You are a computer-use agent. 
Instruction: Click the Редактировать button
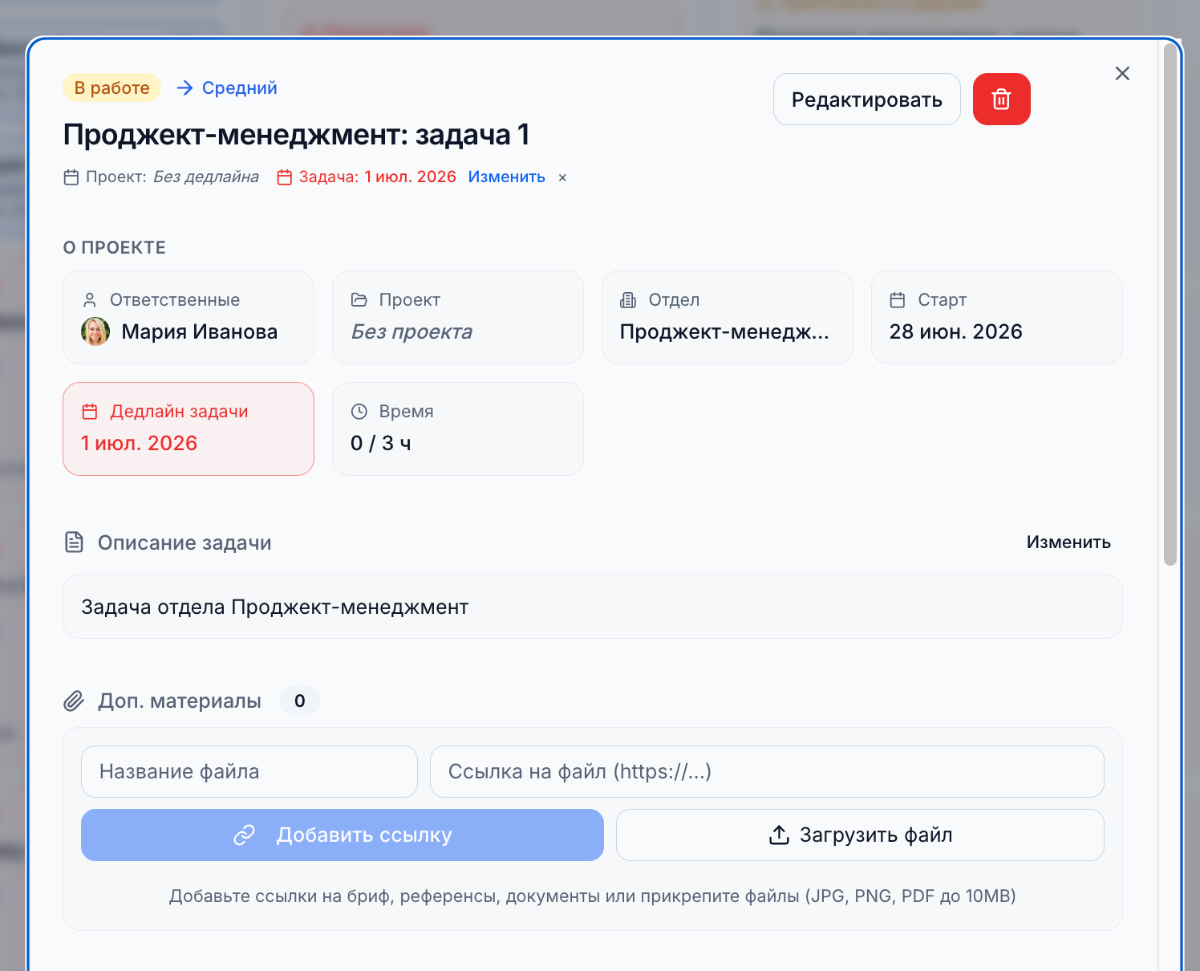[867, 99]
